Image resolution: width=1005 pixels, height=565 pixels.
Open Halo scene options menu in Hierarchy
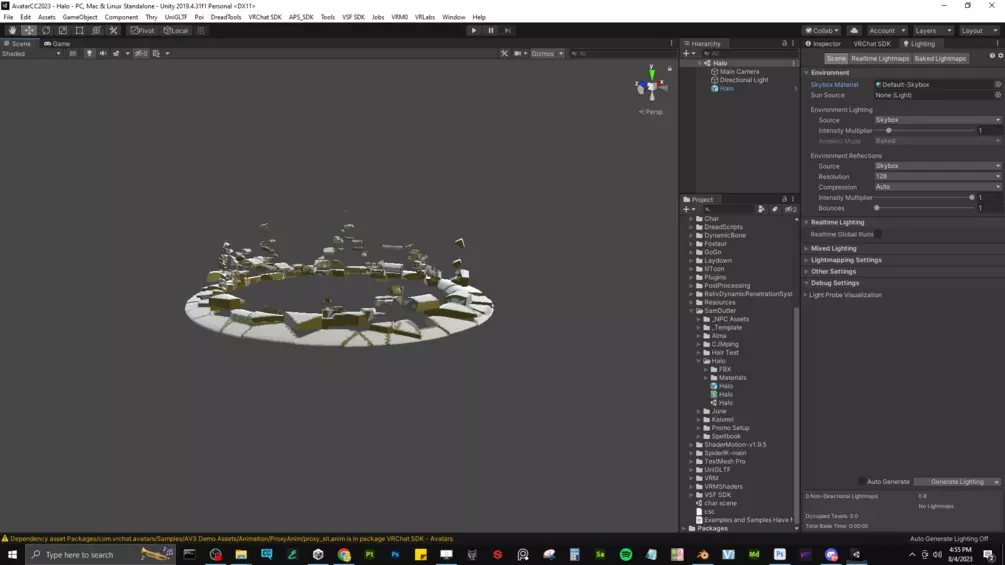(793, 63)
